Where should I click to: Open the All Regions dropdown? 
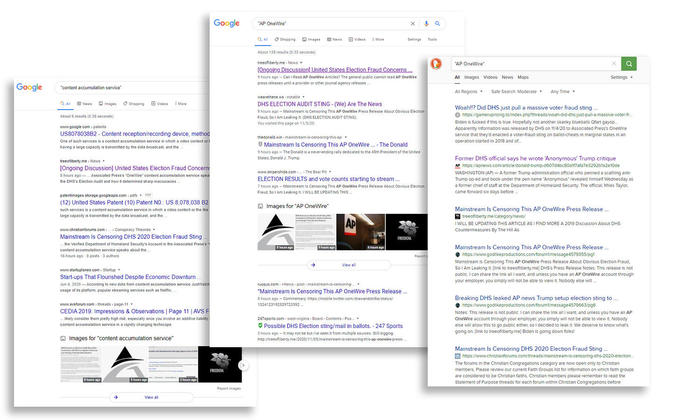[468, 91]
